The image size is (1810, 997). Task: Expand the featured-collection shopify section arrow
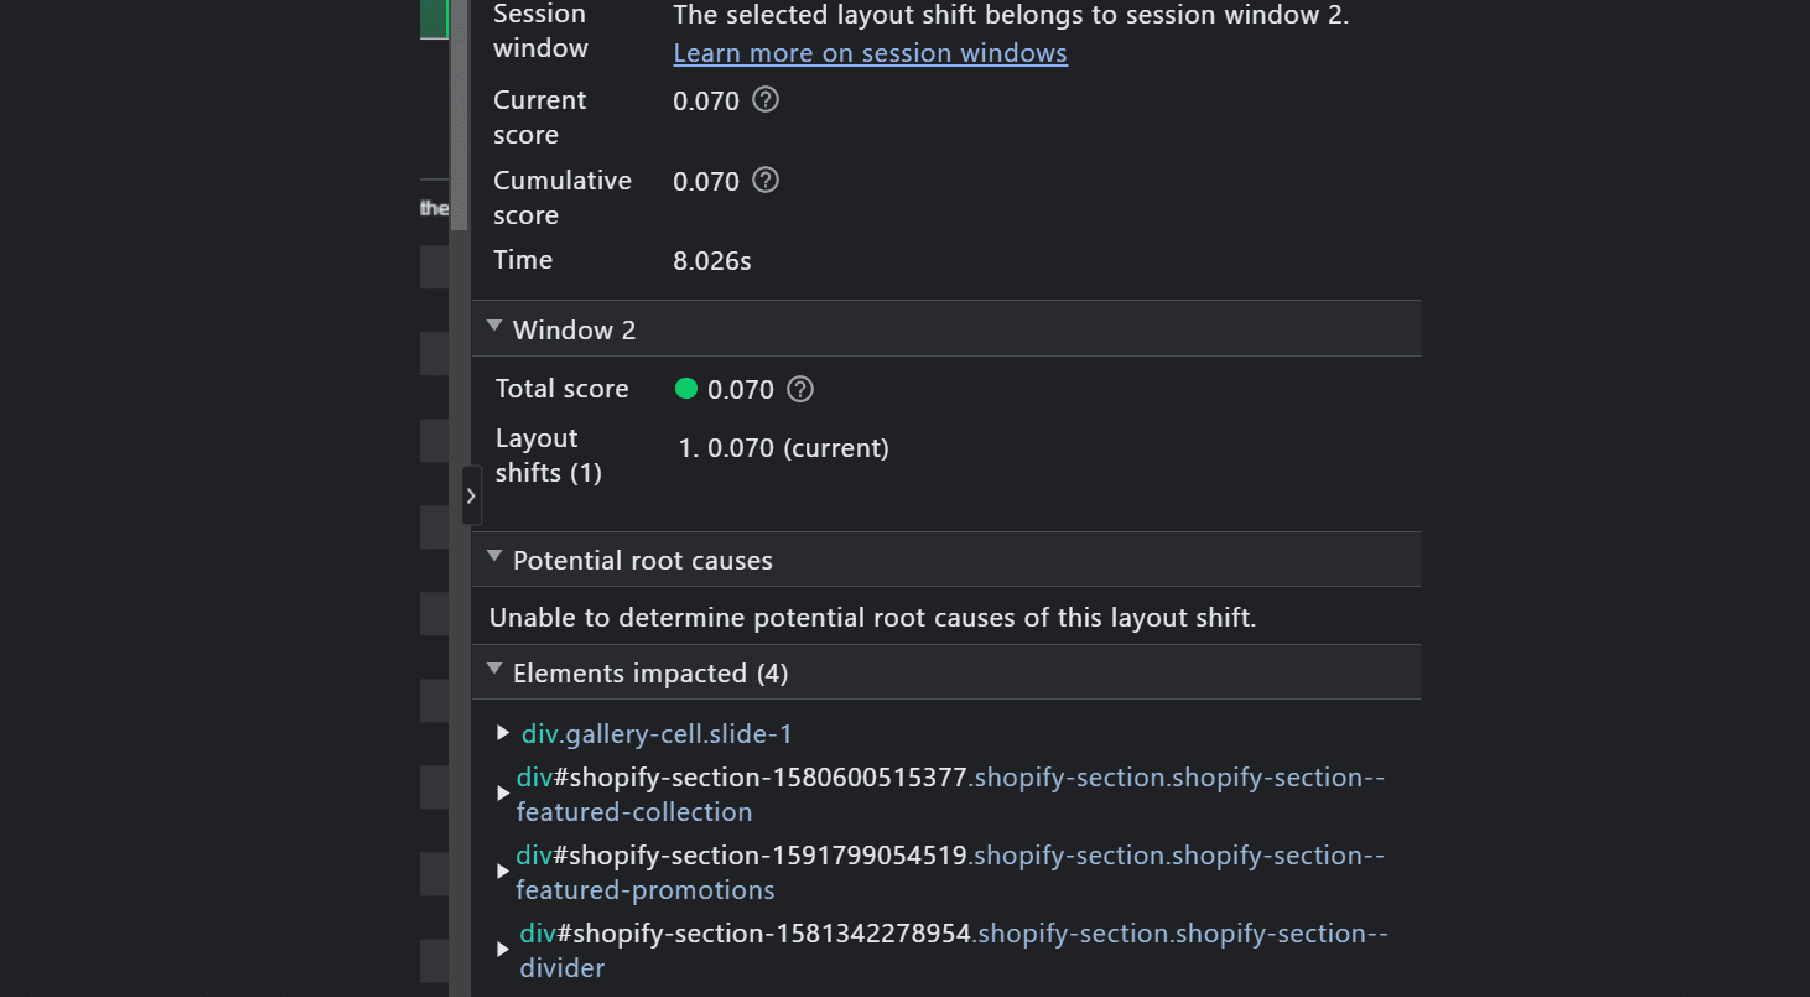coord(503,793)
